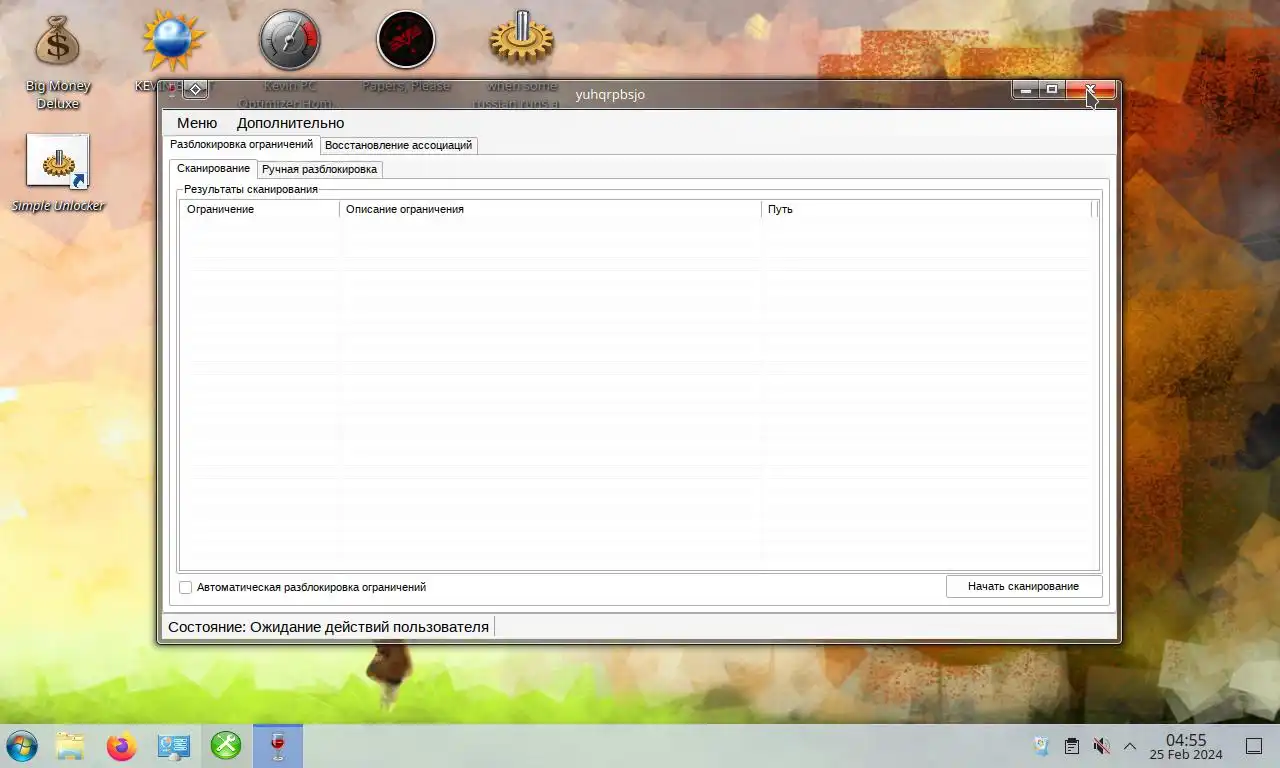Click the muted volume tray icon
The height and width of the screenshot is (768, 1280).
tap(1101, 746)
